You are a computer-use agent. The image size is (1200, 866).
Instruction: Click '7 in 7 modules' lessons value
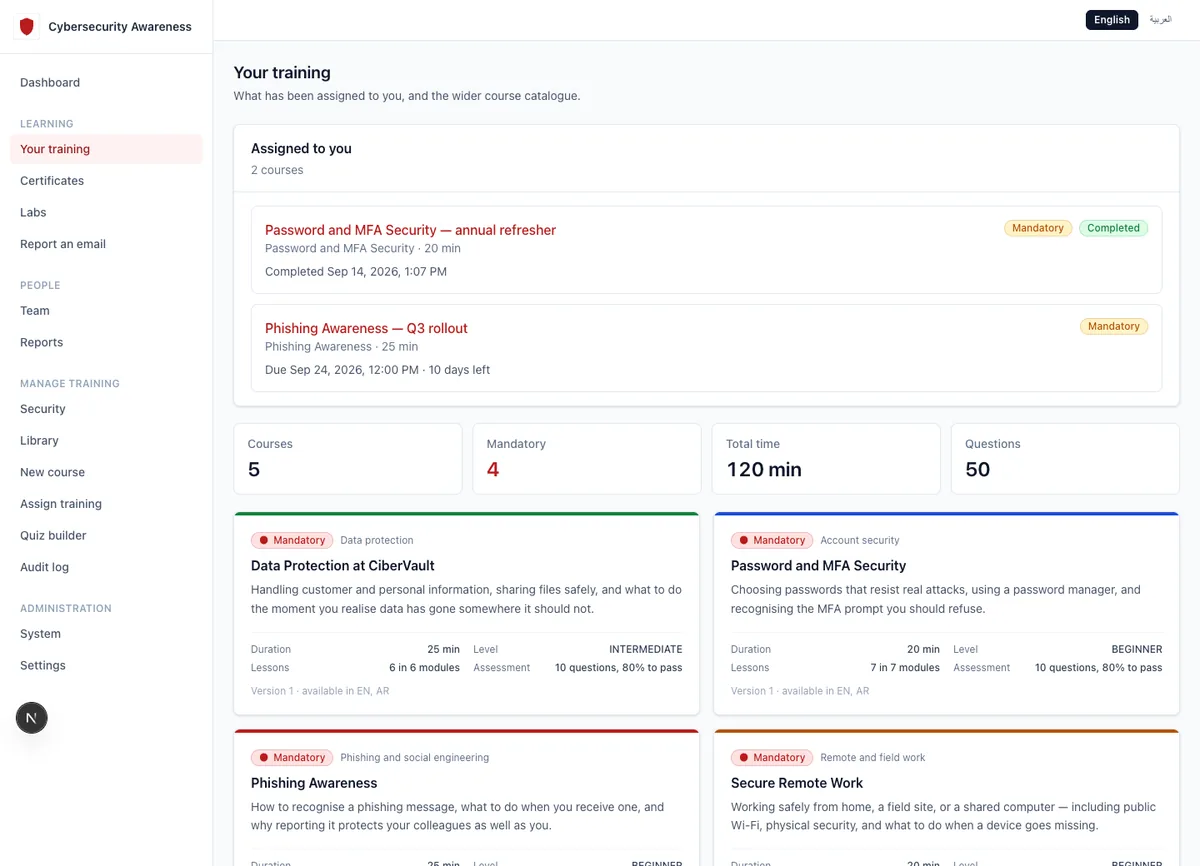click(x=905, y=668)
